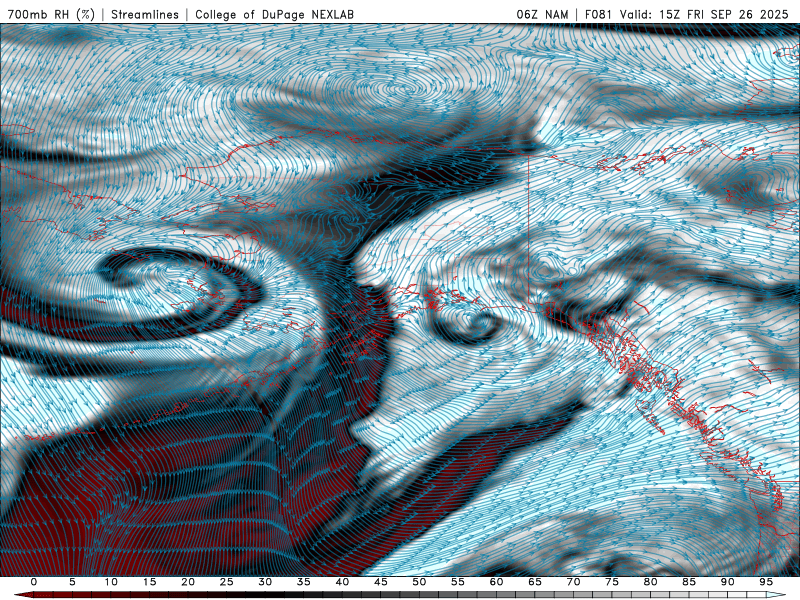
Task: Click the "700mb RH (%)" title text
Action: pos(52,14)
